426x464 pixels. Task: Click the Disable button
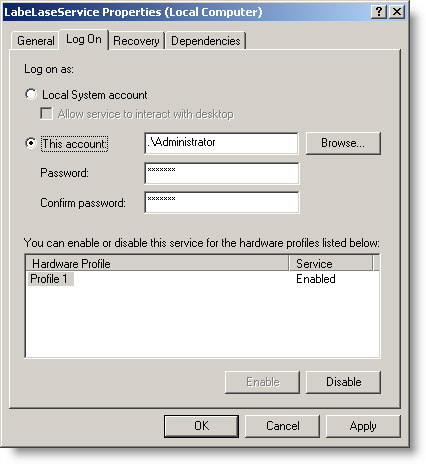343,382
